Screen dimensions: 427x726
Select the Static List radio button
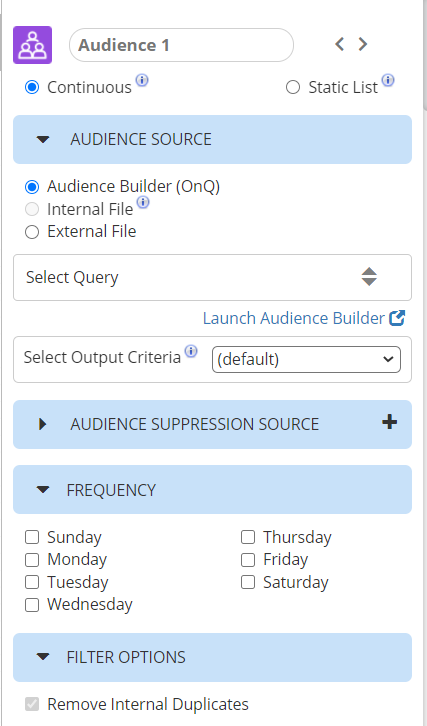tap(293, 87)
